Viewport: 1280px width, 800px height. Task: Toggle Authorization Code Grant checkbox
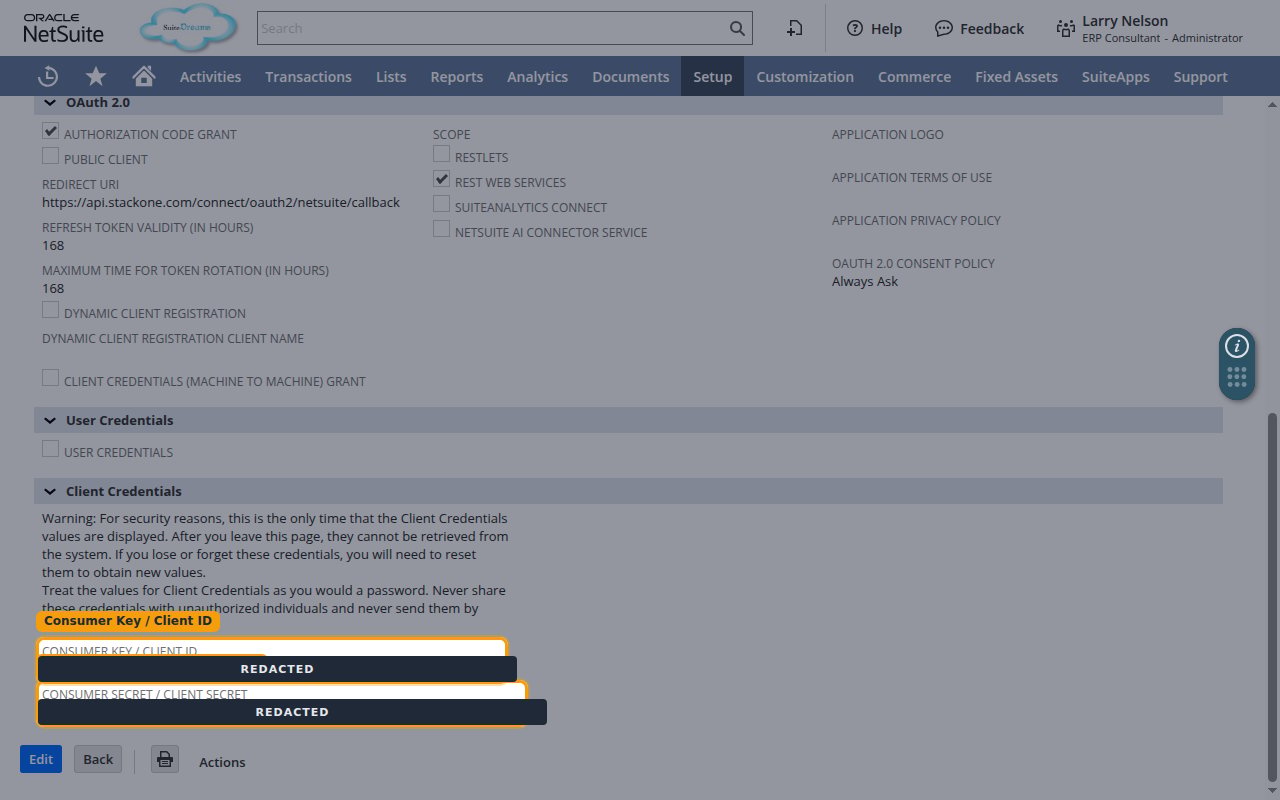[50, 131]
